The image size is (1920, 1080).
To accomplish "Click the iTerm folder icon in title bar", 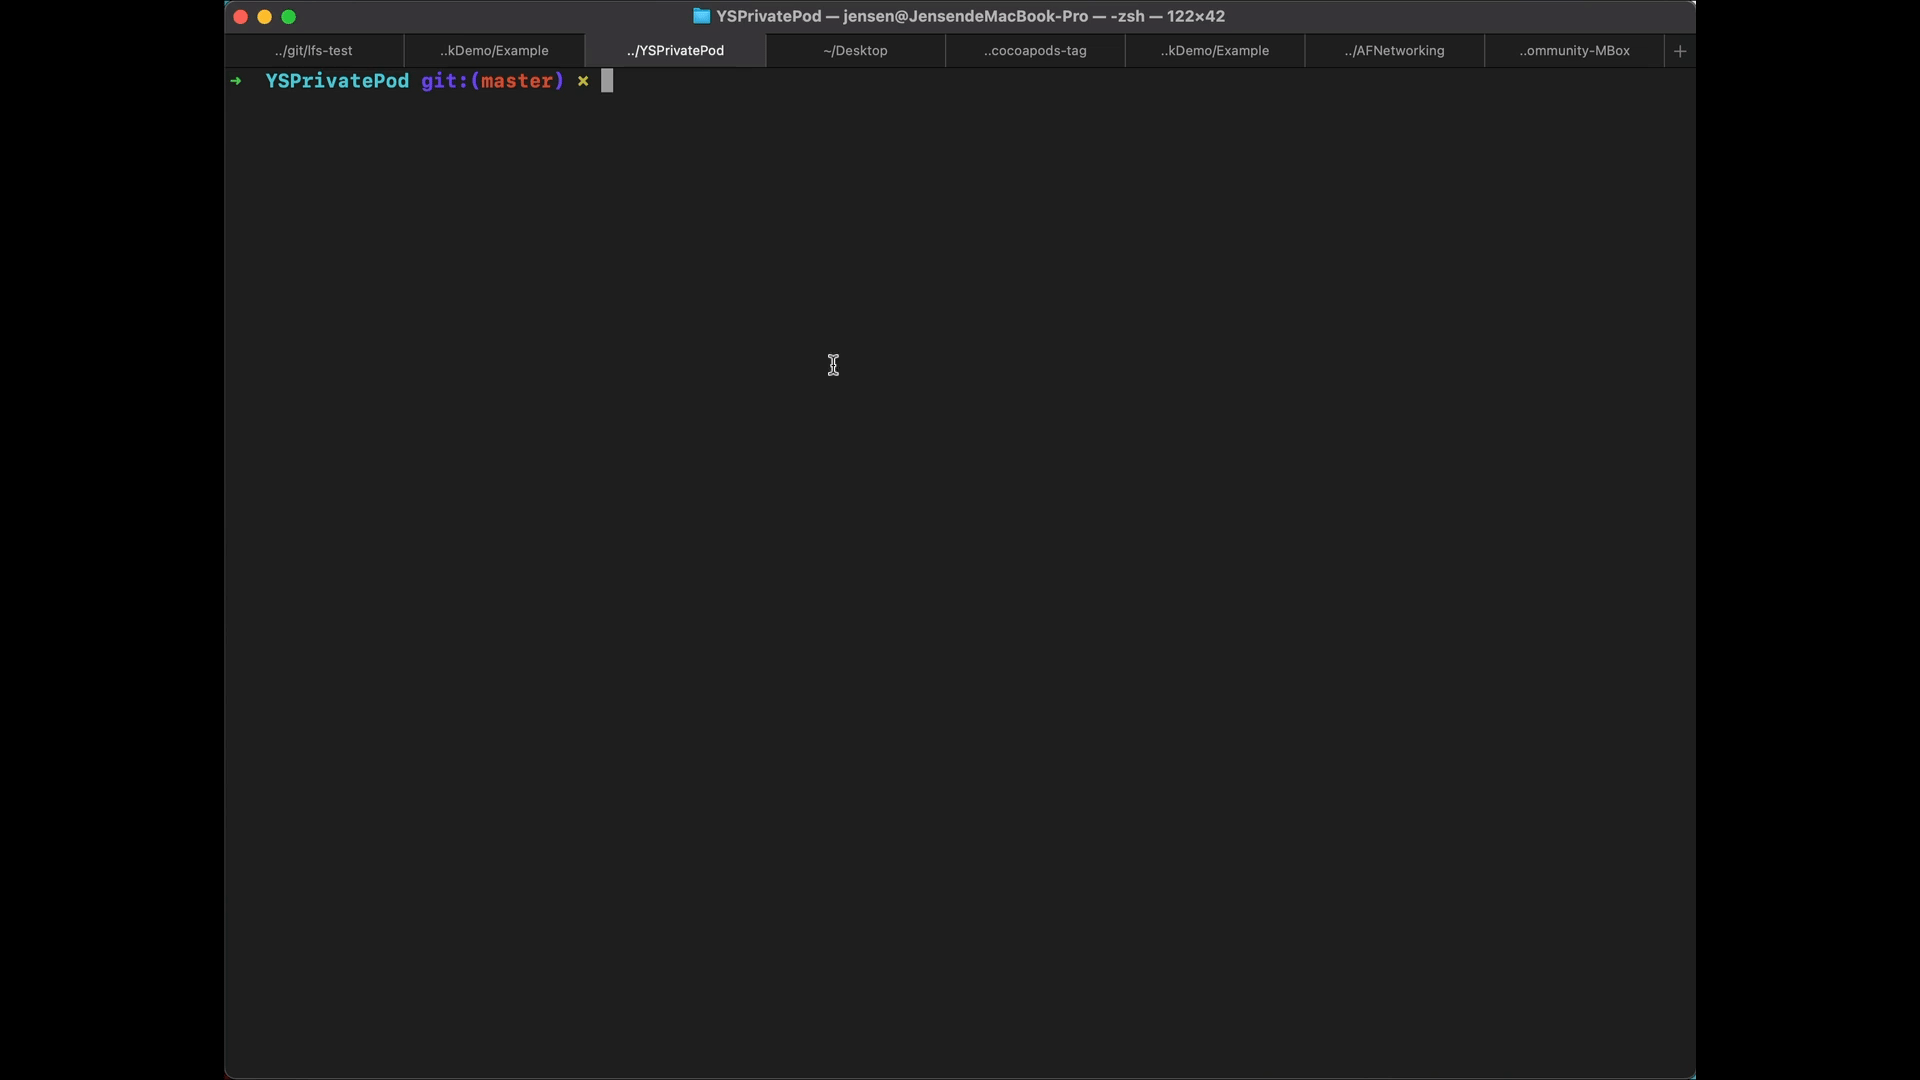I will point(700,16).
